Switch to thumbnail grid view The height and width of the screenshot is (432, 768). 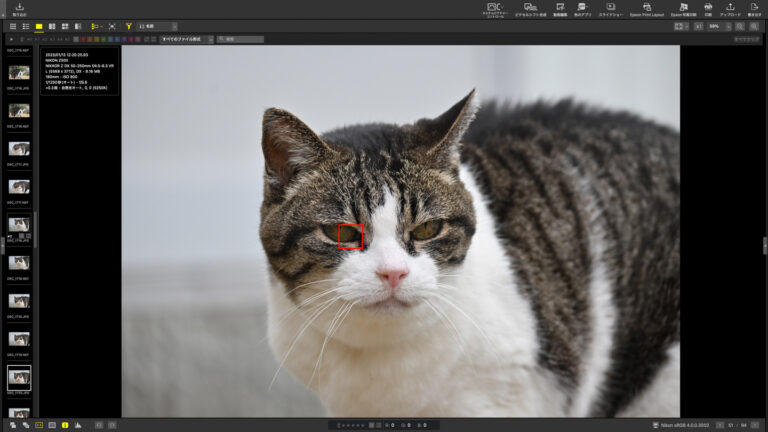point(12,26)
